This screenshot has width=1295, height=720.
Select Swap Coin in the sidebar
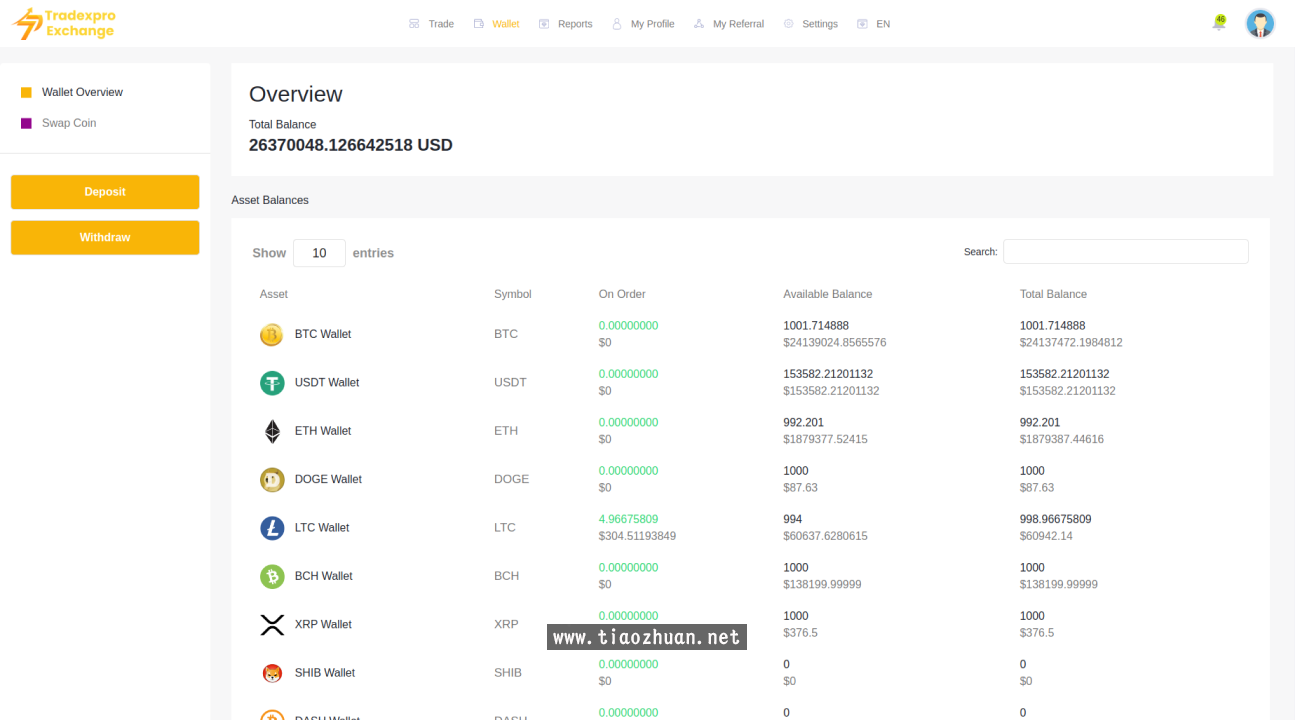(x=69, y=123)
